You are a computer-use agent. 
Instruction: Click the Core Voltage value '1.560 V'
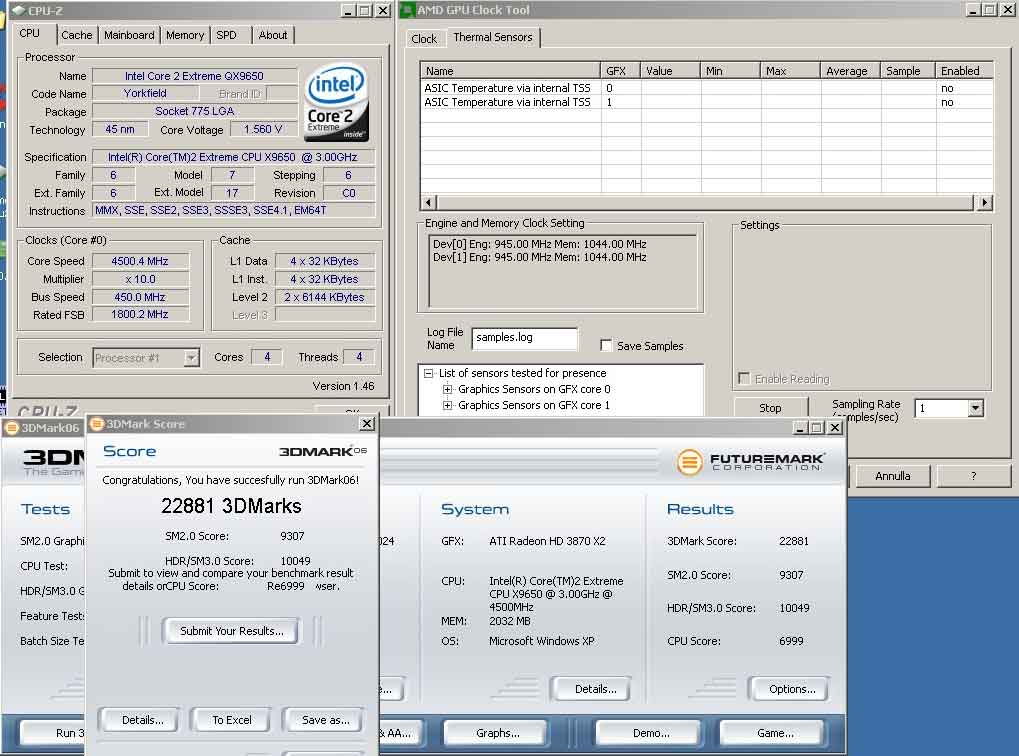click(263, 129)
